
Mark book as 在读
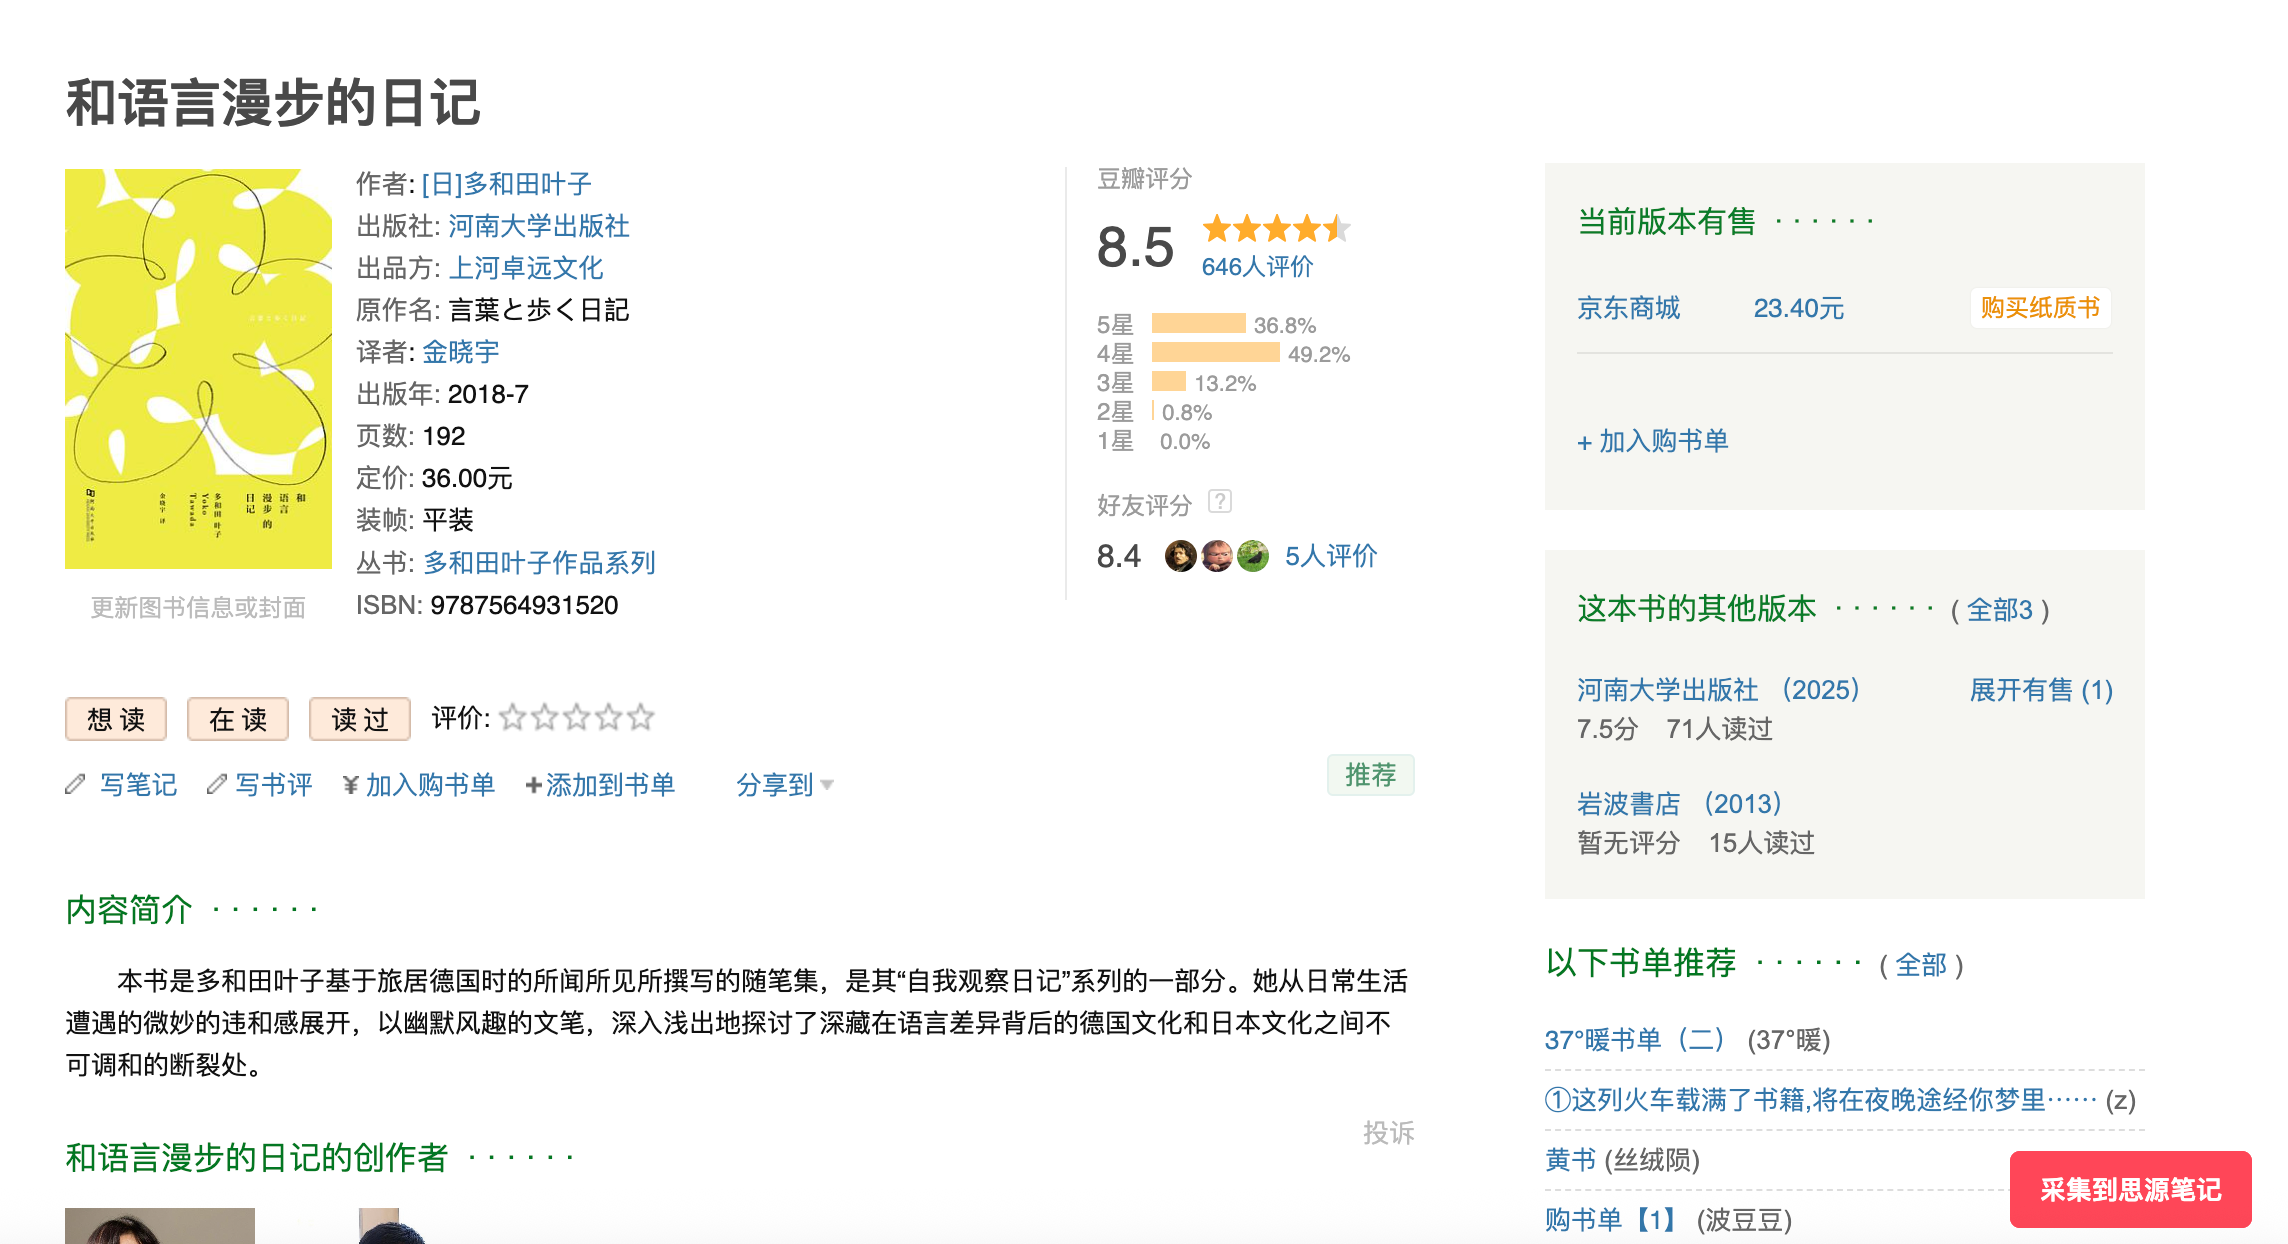tap(238, 719)
